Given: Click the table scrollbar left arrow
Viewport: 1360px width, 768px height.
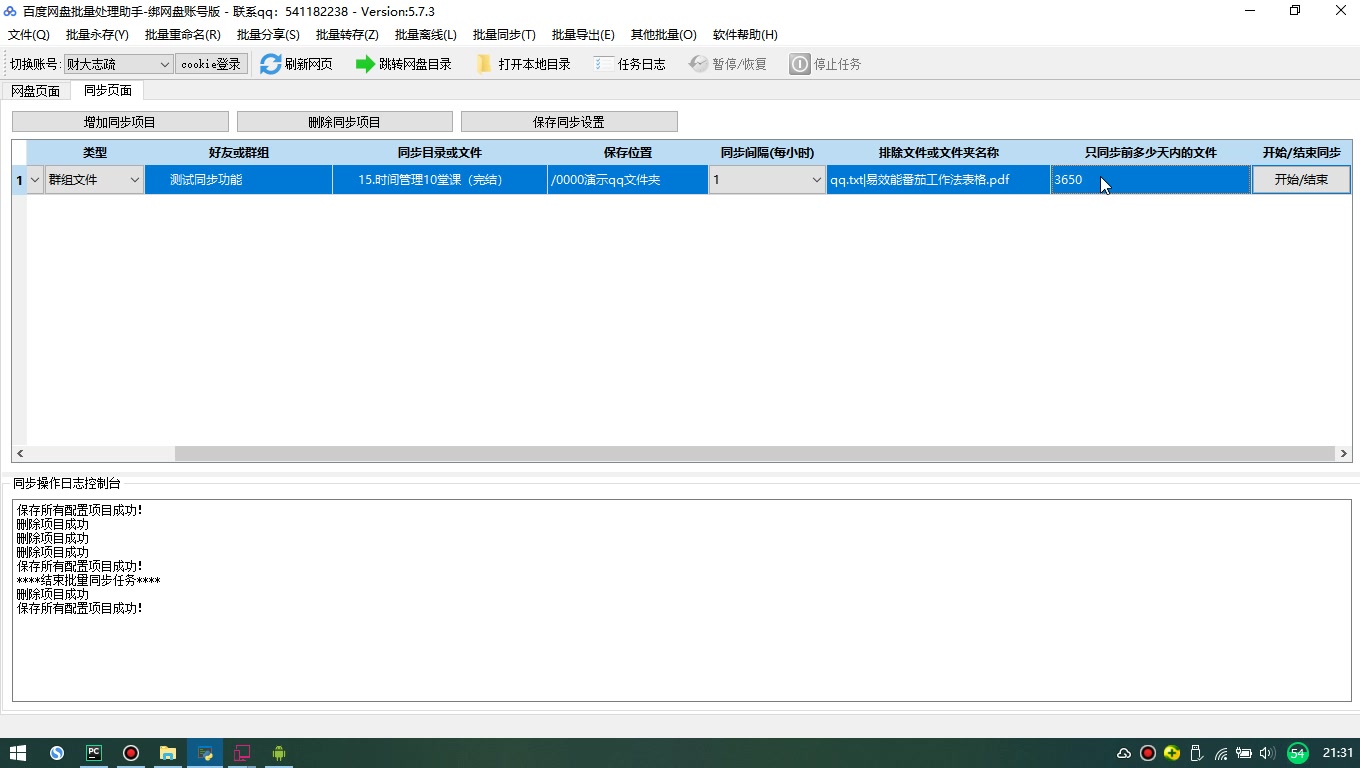Looking at the screenshot, I should point(19,454).
